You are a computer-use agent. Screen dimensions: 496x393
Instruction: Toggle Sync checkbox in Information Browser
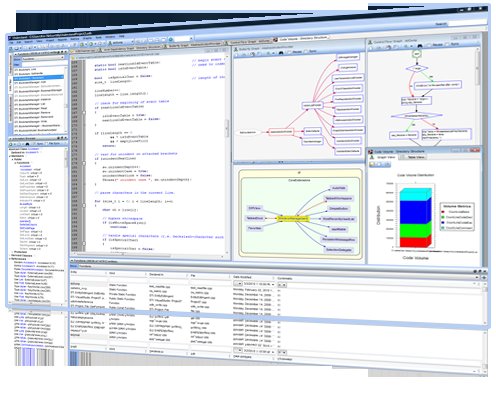pos(33,143)
